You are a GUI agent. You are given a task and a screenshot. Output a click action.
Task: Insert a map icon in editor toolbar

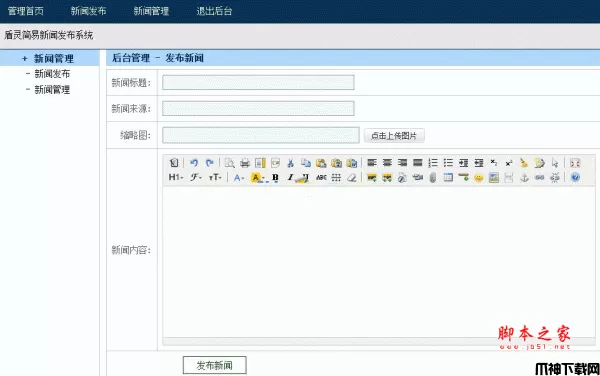click(x=494, y=177)
